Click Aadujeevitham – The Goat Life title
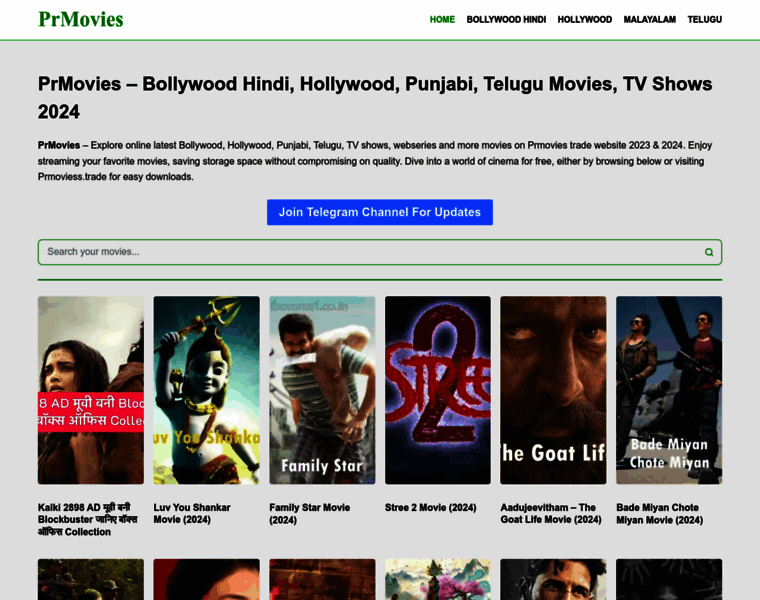The image size is (760, 600). (x=551, y=513)
